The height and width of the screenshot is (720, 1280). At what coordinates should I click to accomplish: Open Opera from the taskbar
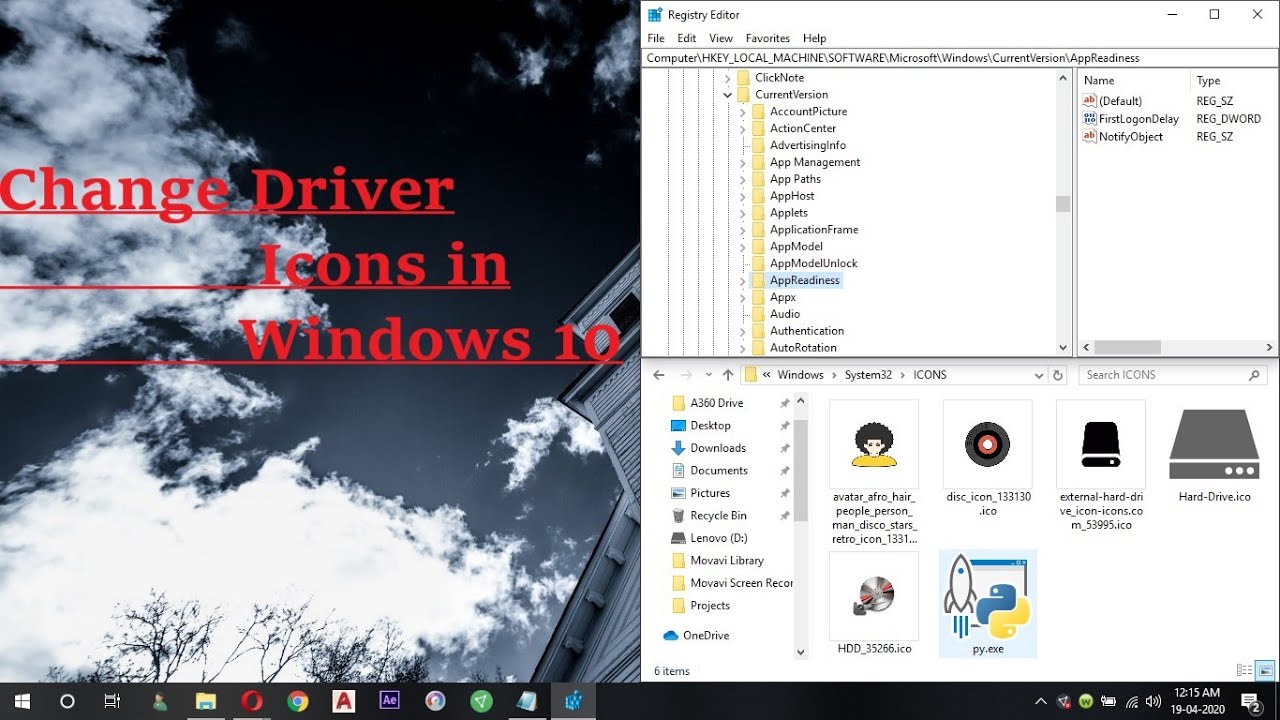click(x=251, y=701)
